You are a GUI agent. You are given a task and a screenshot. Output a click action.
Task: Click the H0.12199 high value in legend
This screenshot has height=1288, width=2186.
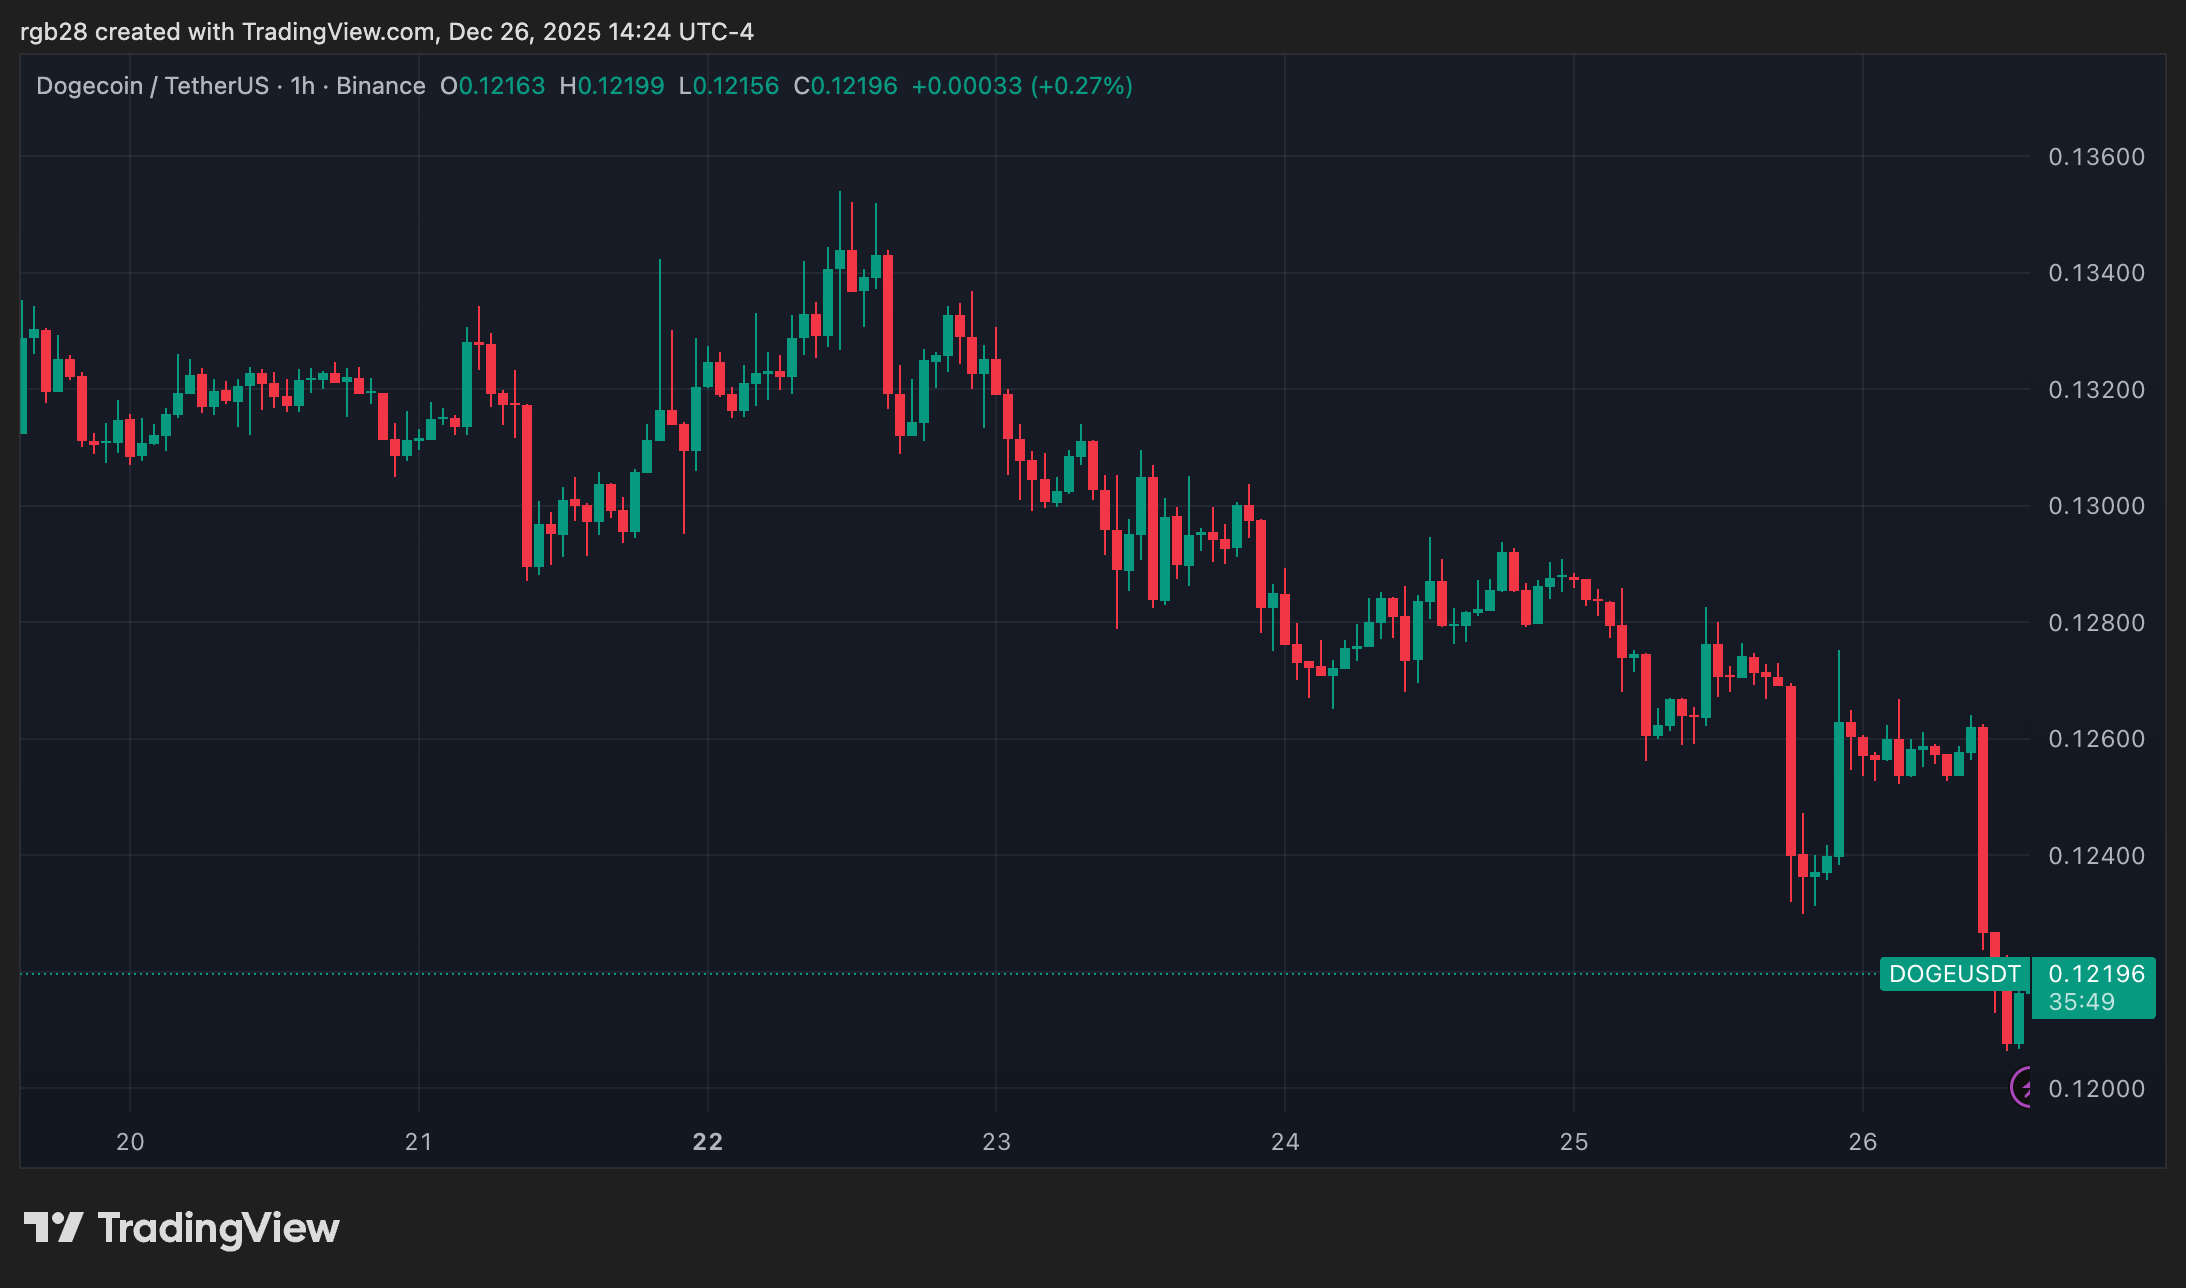tap(612, 85)
